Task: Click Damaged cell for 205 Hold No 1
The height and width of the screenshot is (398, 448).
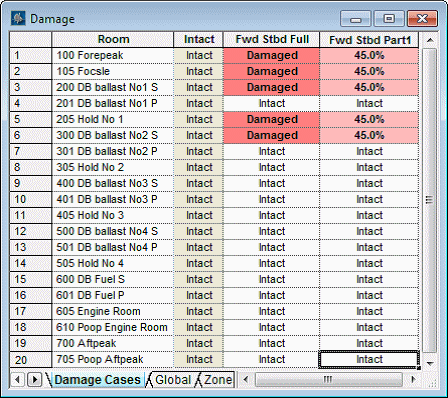Action: pyautogui.click(x=272, y=119)
